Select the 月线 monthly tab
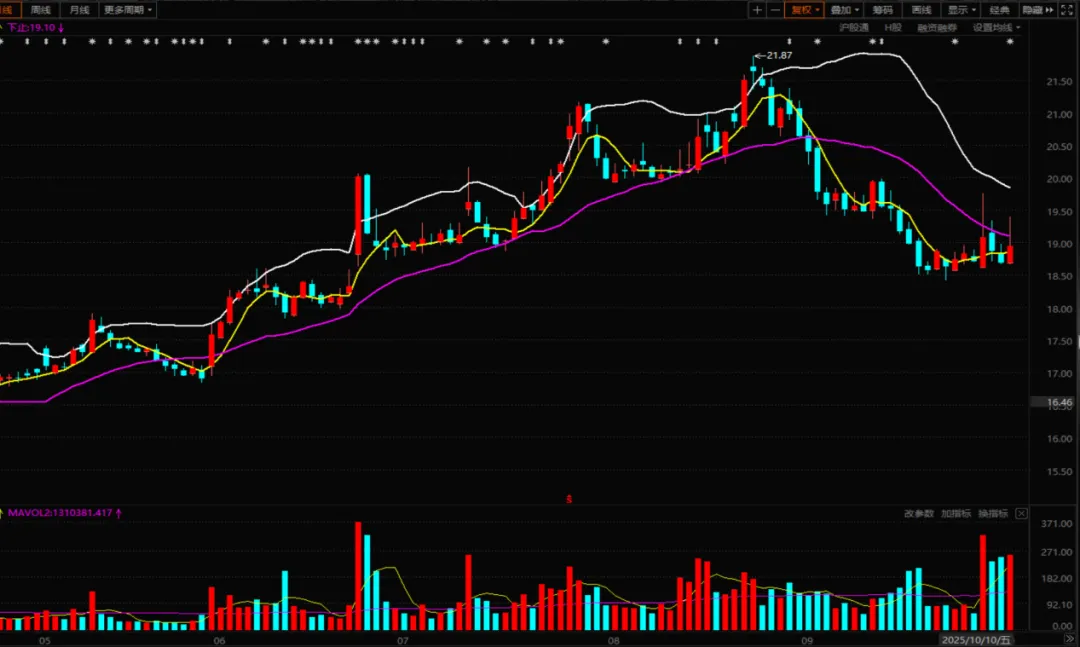Screen dimensions: 1080x647 [79, 10]
